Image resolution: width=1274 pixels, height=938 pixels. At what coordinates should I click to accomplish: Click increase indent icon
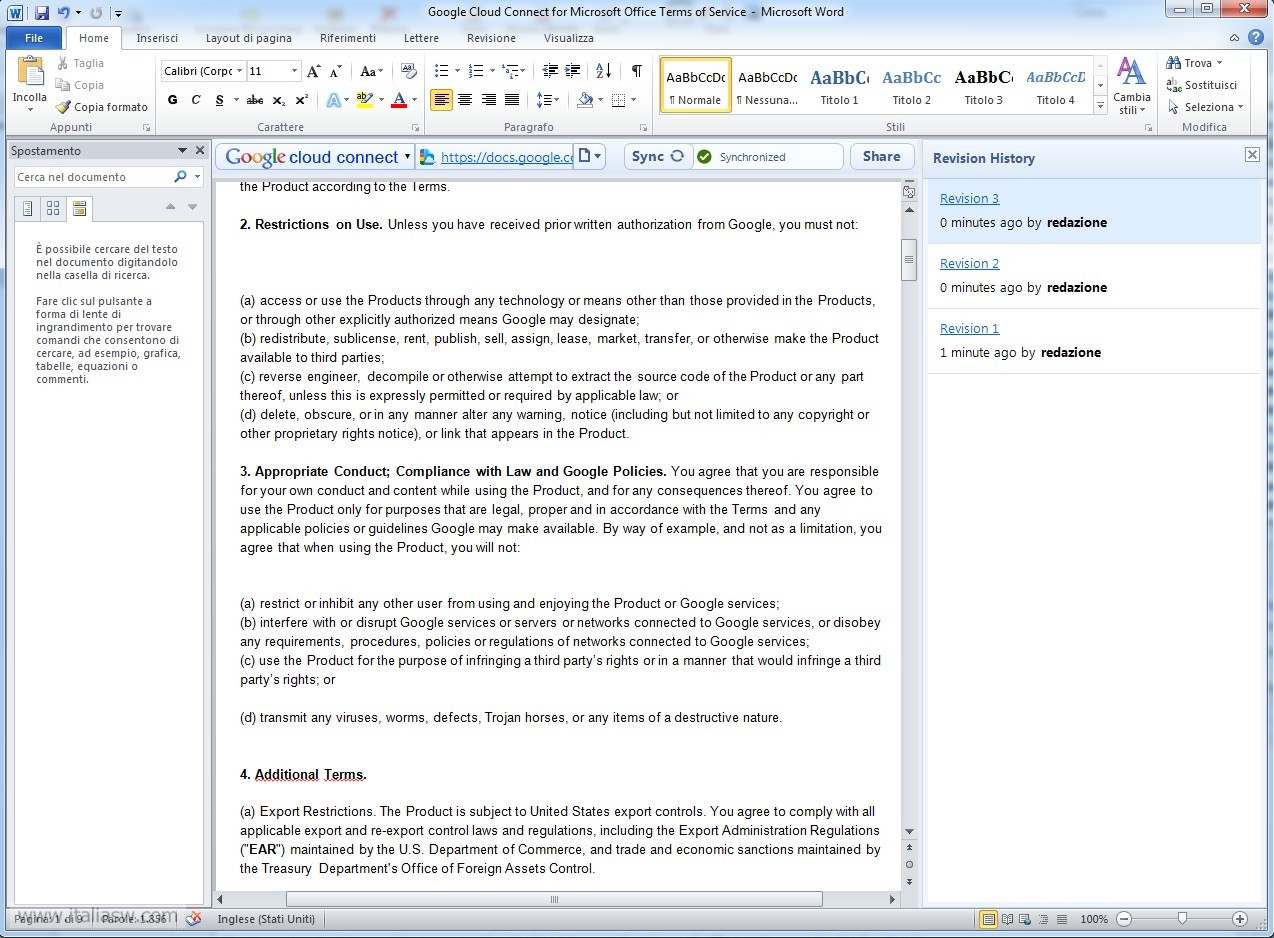pos(573,71)
